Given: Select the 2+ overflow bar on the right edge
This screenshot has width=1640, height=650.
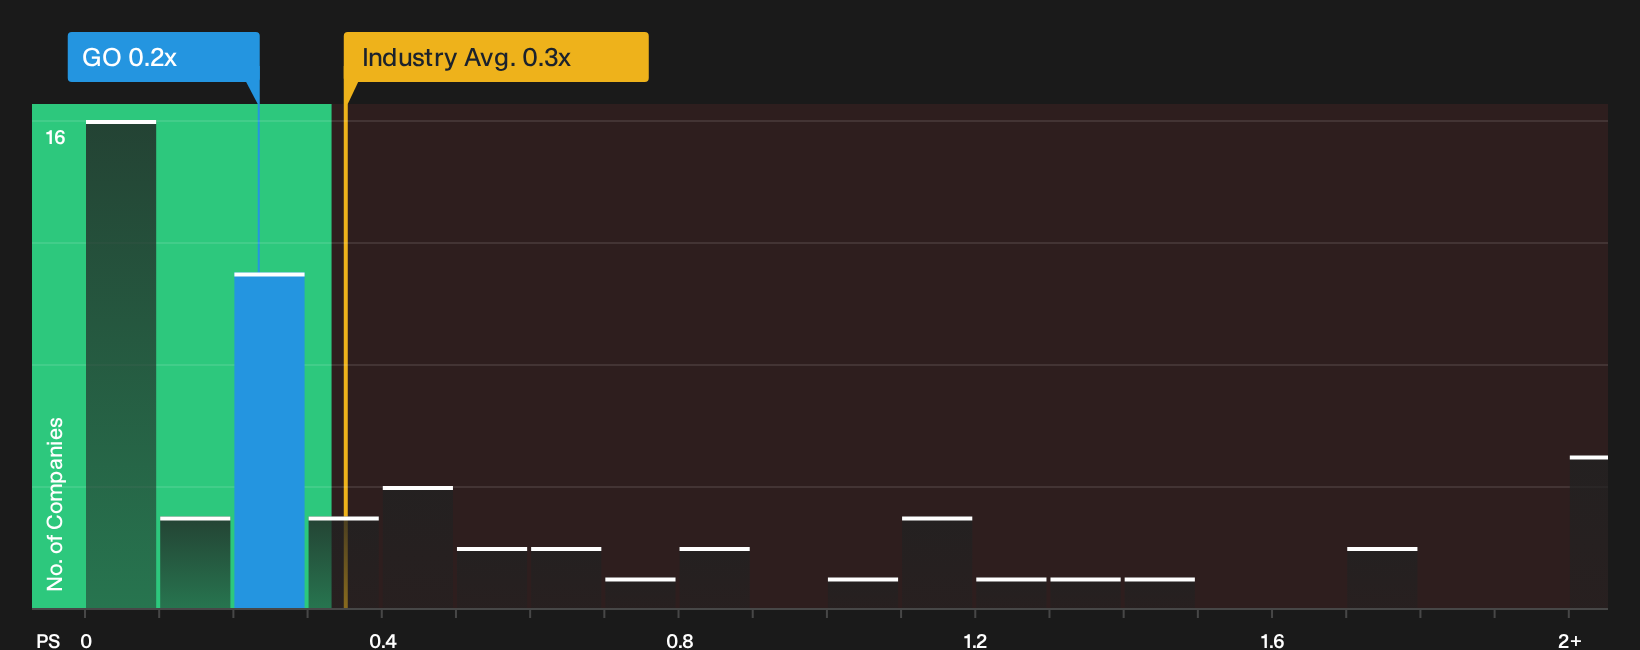Looking at the screenshot, I should [x=1589, y=532].
